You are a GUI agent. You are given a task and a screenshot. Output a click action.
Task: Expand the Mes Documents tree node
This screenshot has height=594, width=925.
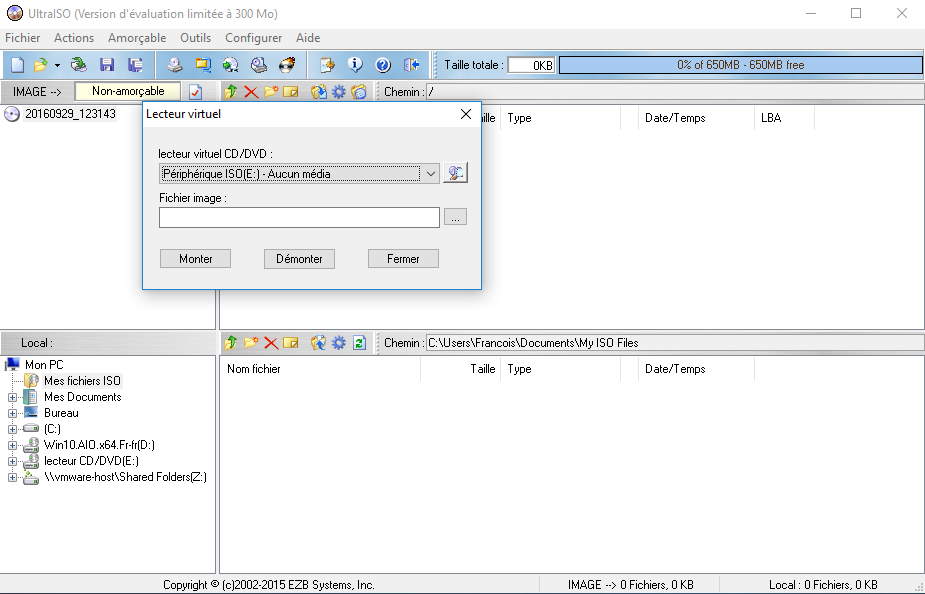(12, 397)
